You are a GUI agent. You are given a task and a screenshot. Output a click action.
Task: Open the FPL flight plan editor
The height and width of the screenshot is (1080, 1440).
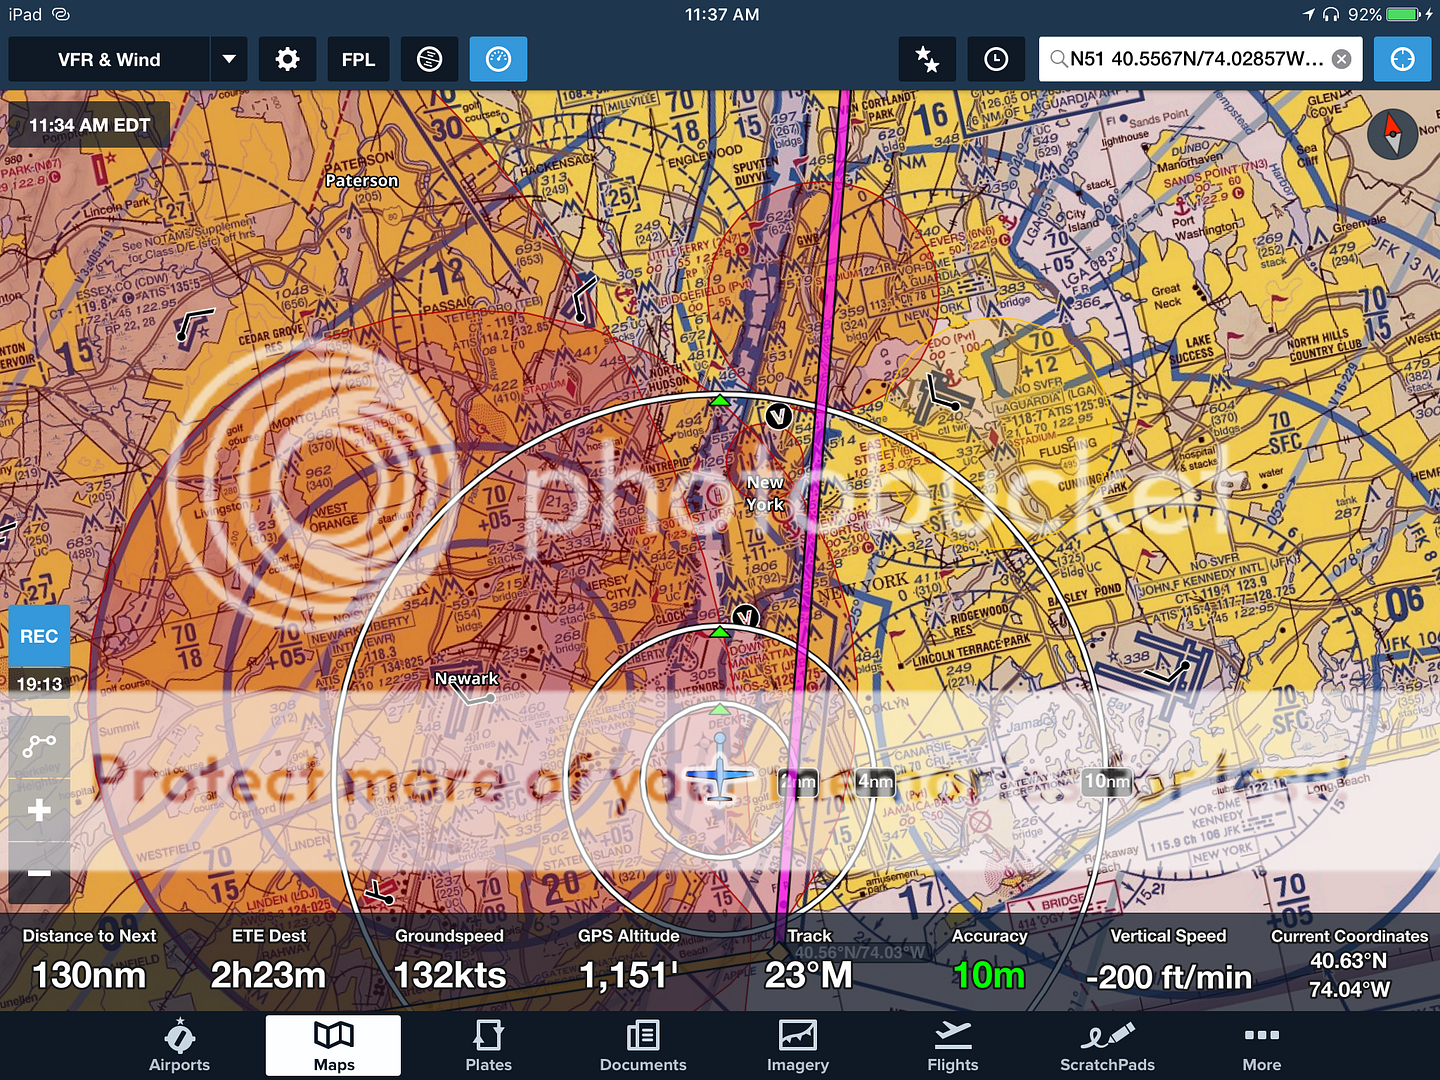(x=358, y=60)
